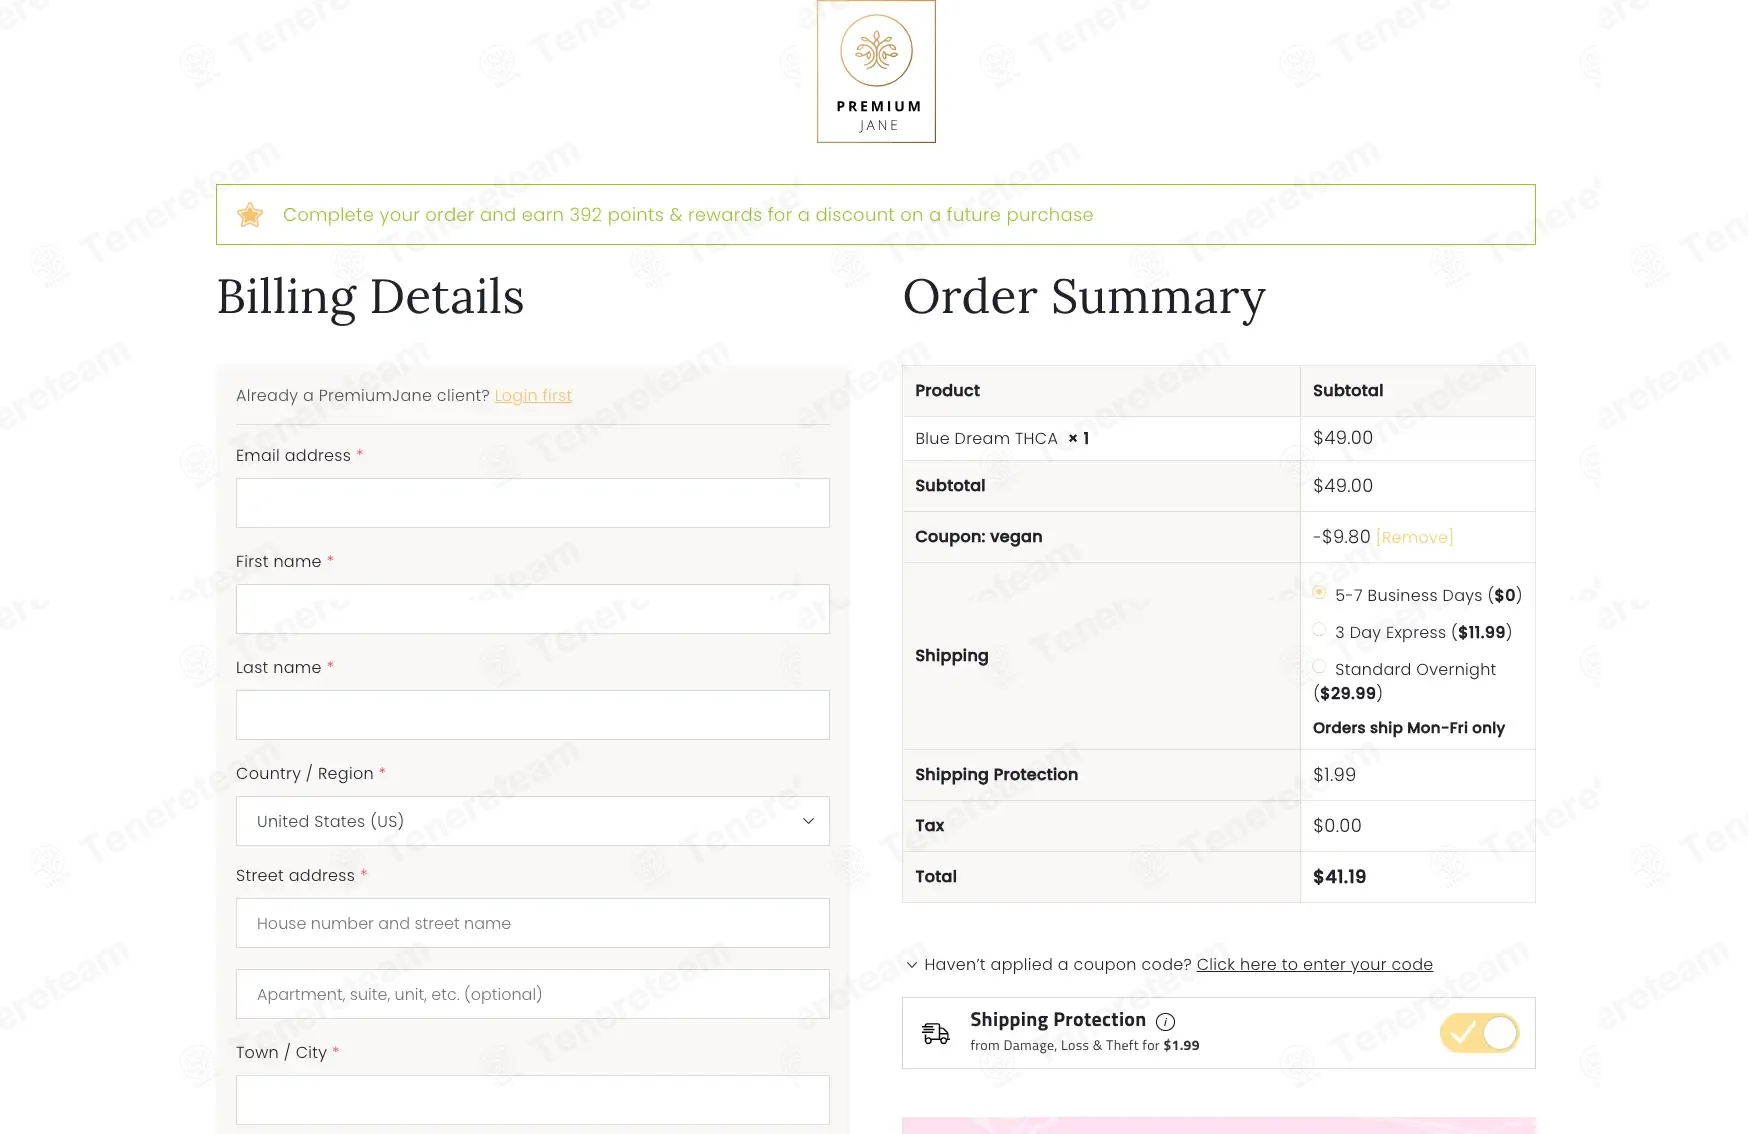Click the Shipping Protection info icon
This screenshot has height=1134, width=1748.
pyautogui.click(x=1165, y=1021)
